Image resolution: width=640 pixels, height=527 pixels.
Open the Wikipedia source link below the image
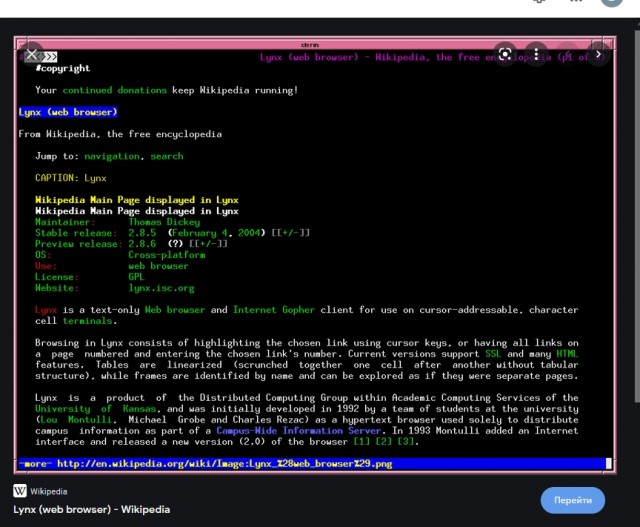point(49,491)
